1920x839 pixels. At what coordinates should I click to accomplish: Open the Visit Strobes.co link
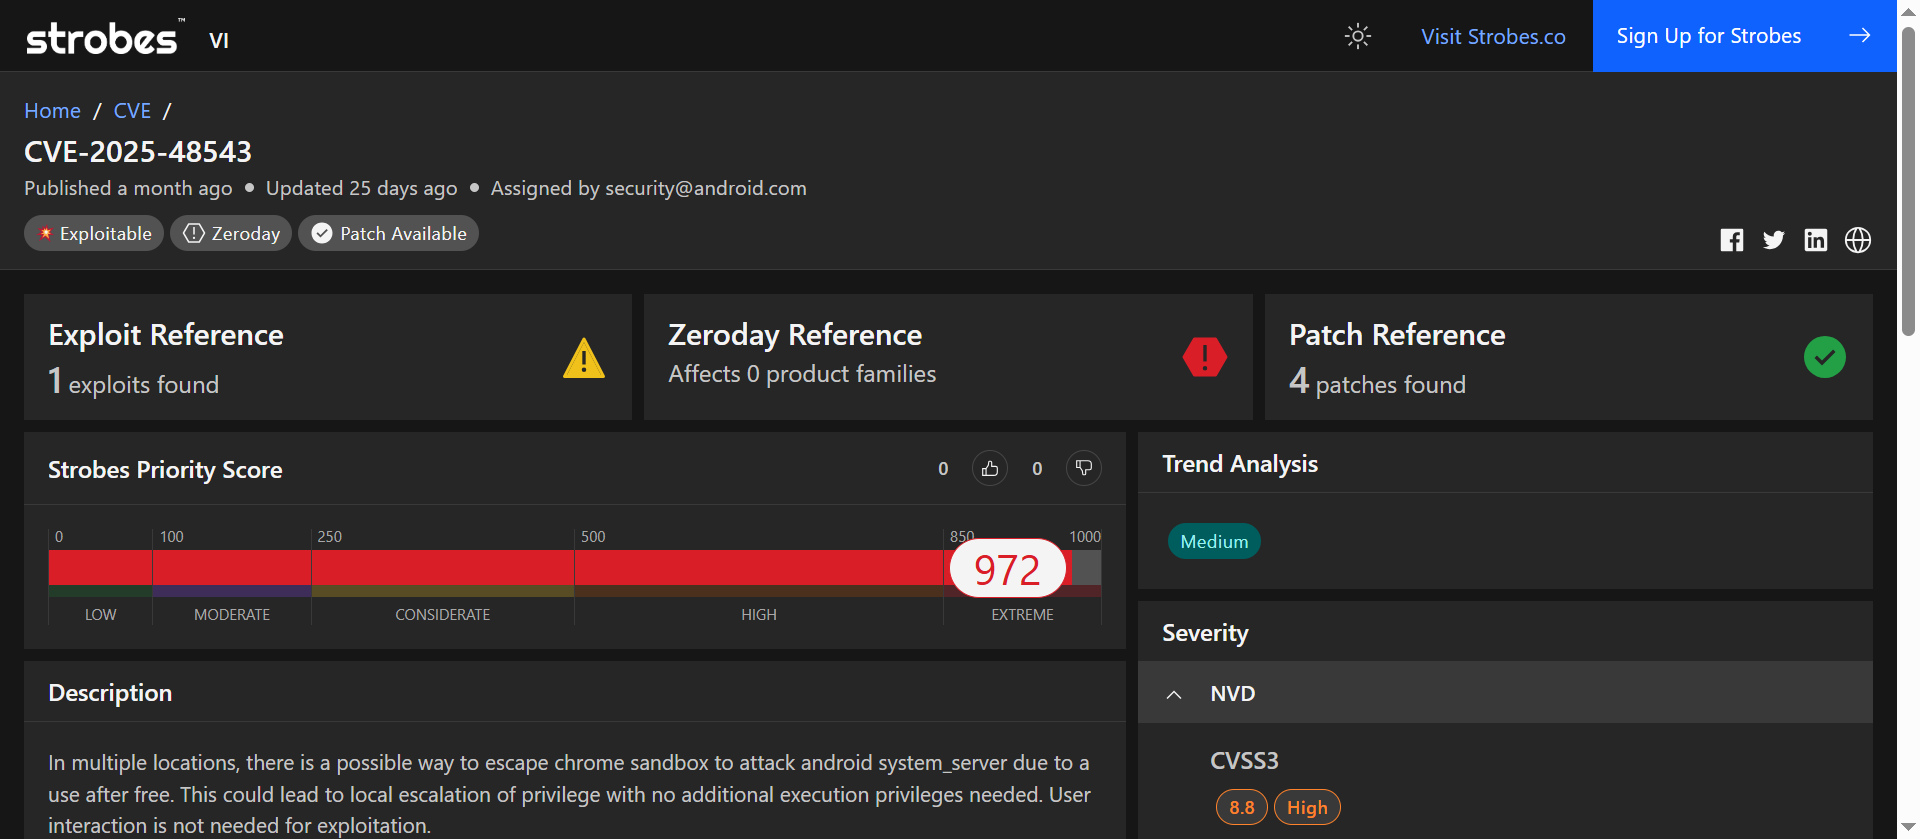pyautogui.click(x=1493, y=37)
